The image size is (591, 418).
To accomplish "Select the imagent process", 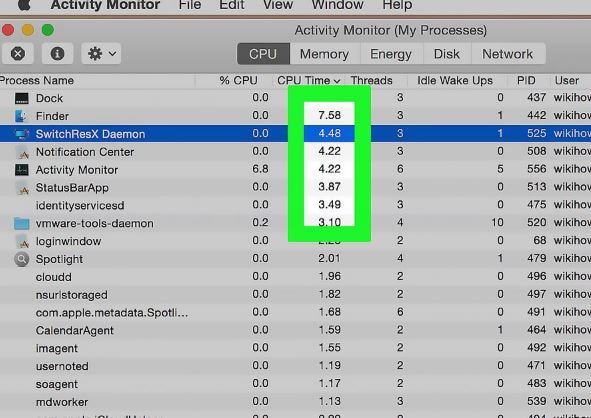I will pos(296,348).
